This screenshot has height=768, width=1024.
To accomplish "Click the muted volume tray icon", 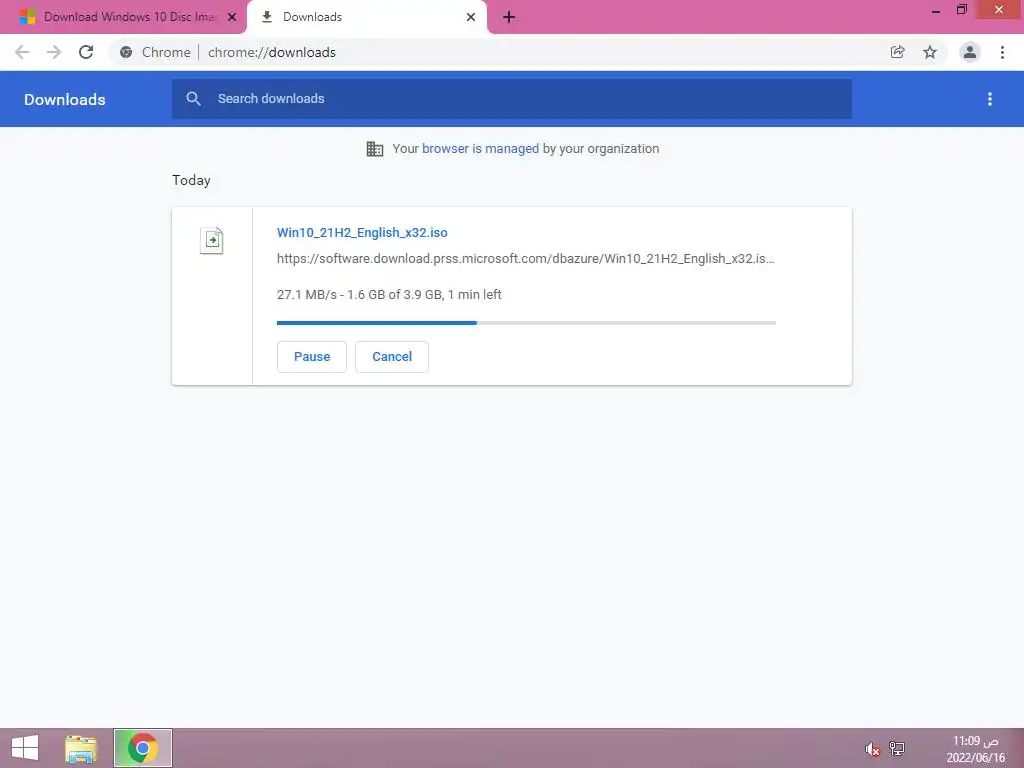I will 872,749.
